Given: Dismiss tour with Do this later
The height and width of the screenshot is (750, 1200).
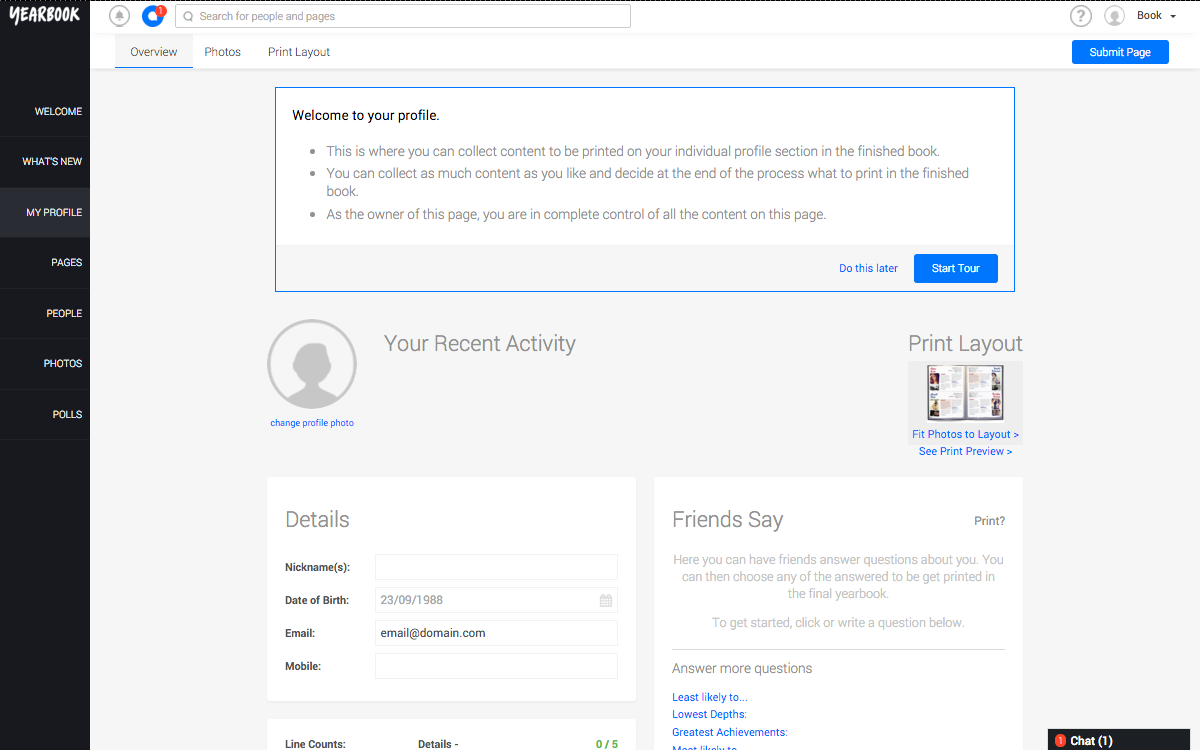Looking at the screenshot, I should point(868,268).
